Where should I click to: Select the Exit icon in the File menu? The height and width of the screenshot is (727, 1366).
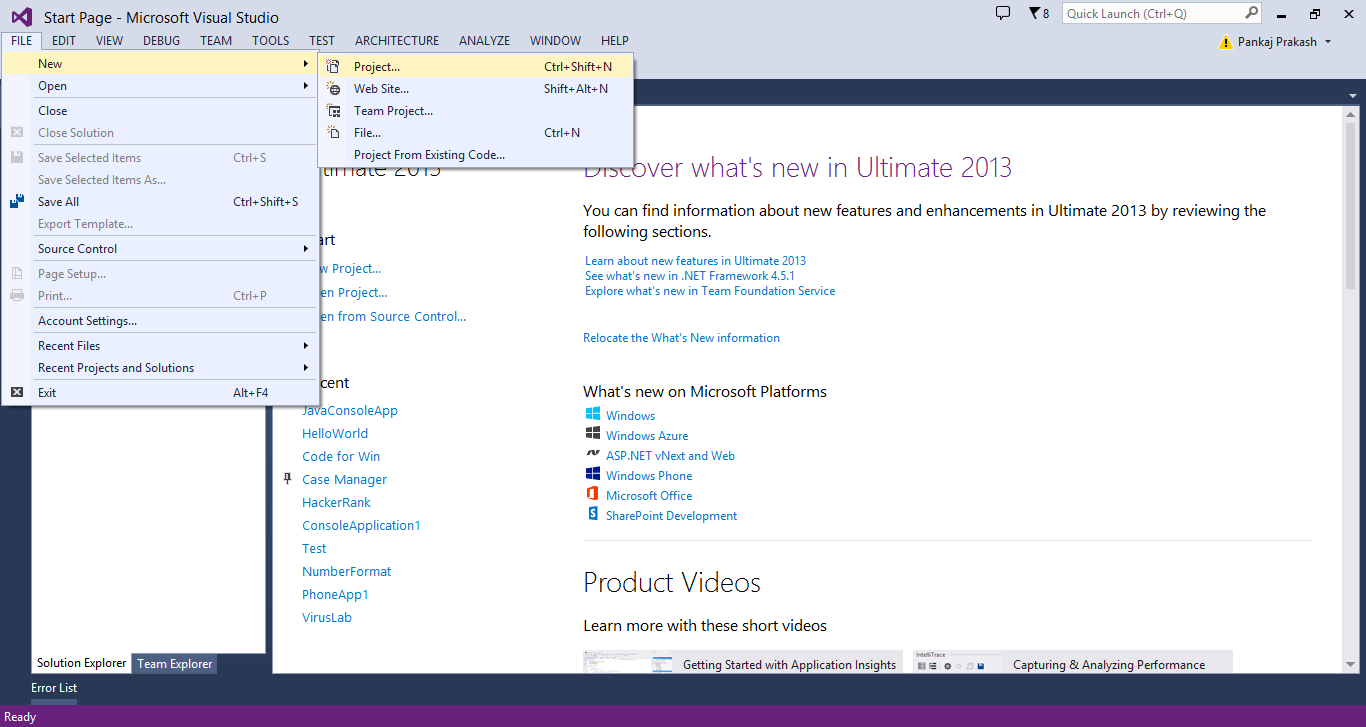click(16, 391)
